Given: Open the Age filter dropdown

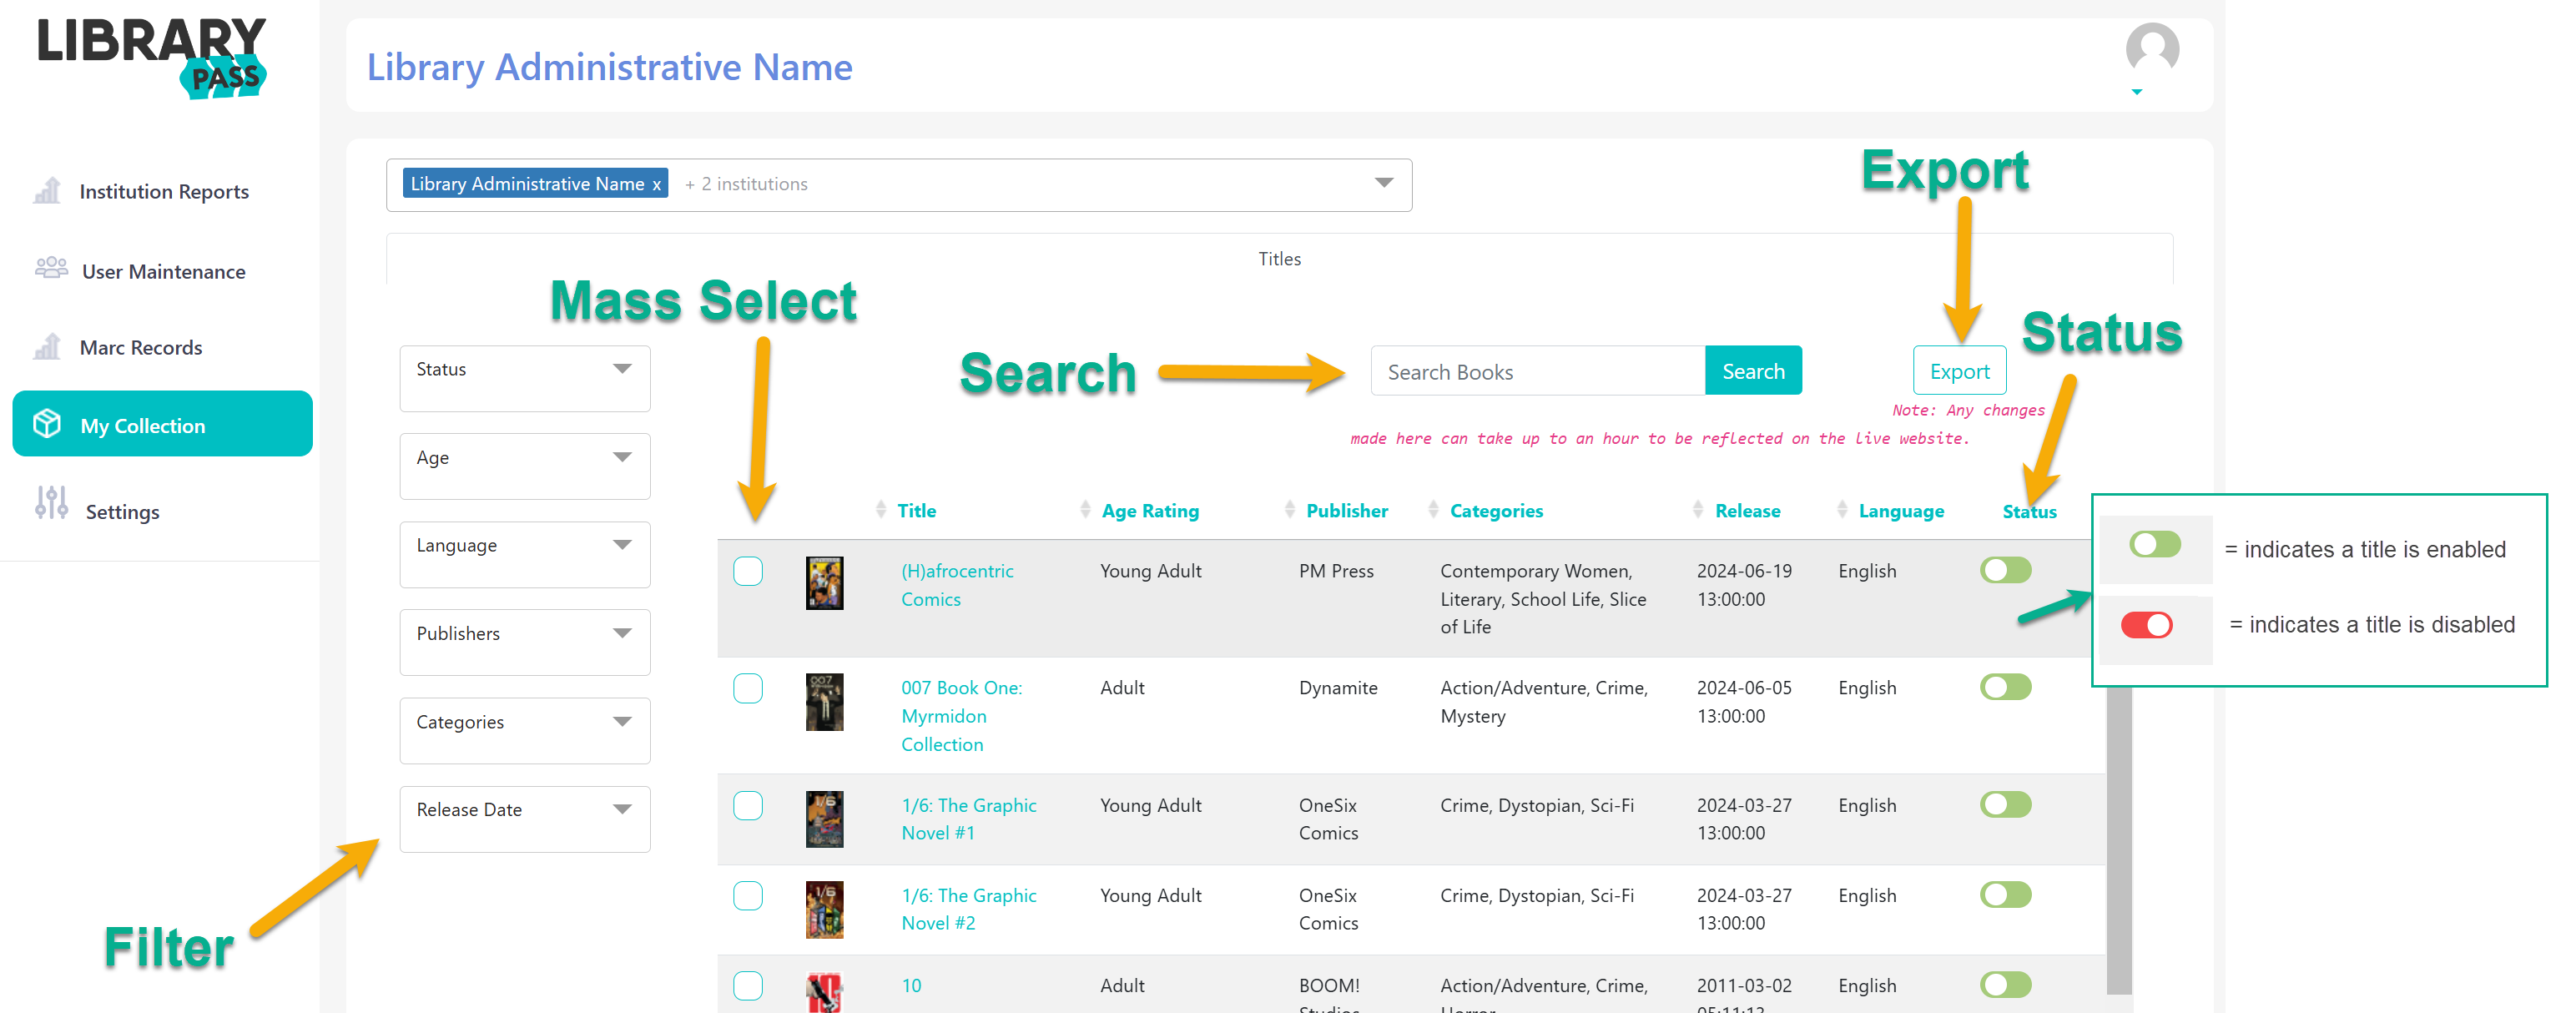Looking at the screenshot, I should tap(524, 466).
